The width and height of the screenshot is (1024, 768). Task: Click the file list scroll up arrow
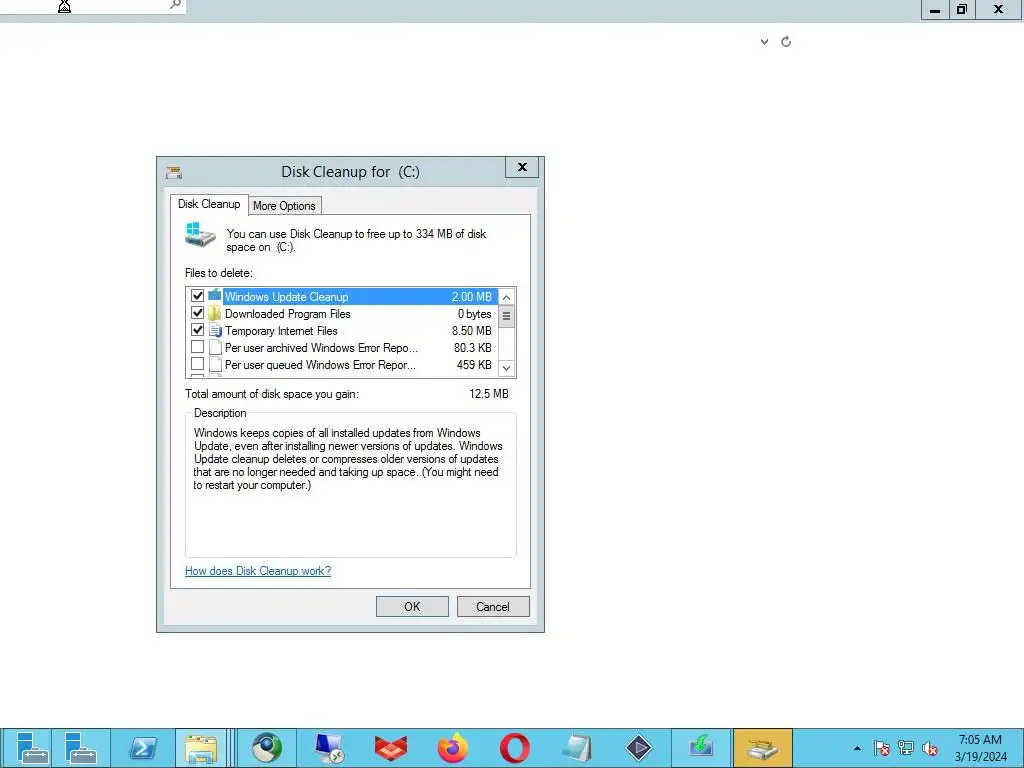(506, 297)
